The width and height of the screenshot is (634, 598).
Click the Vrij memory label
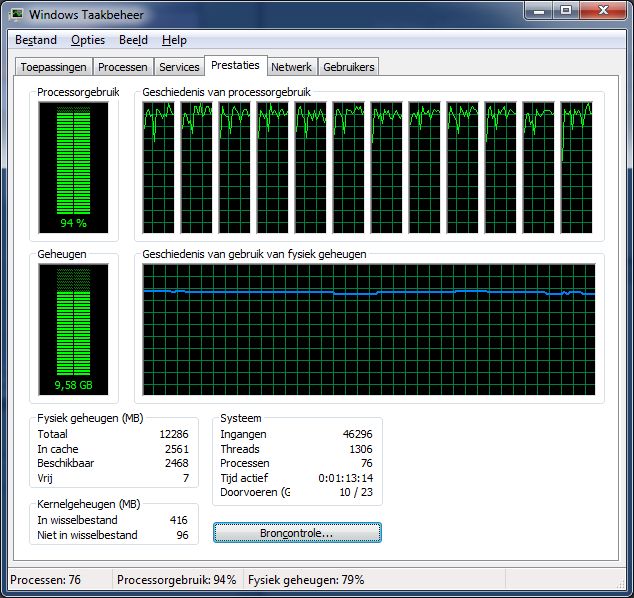(45, 478)
